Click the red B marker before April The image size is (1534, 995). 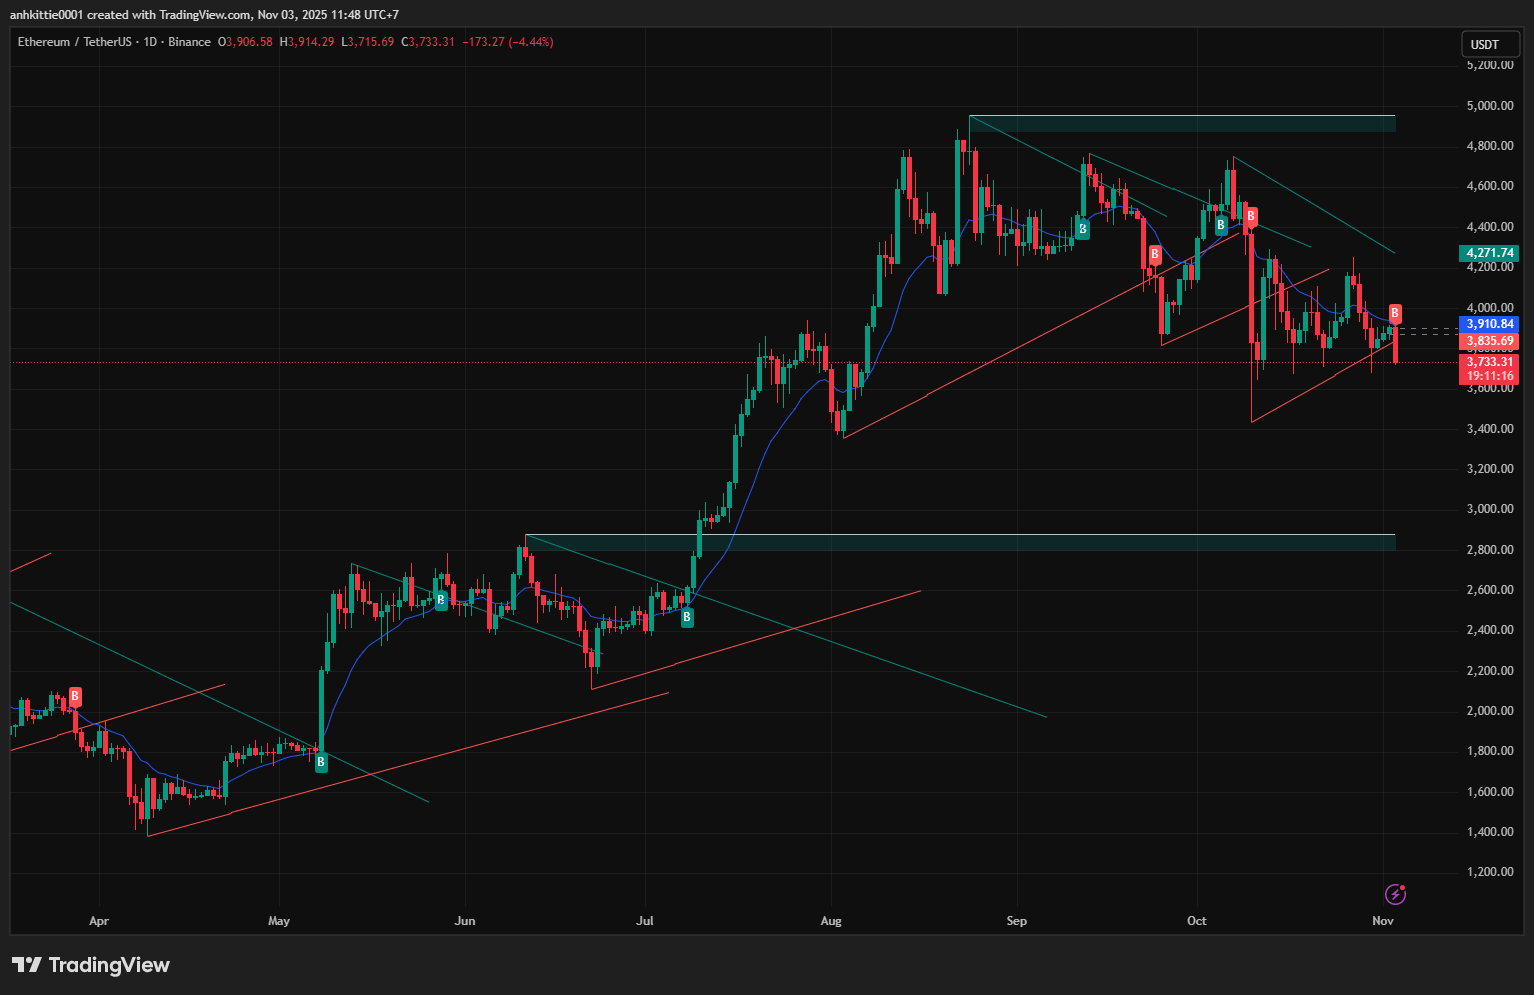point(75,696)
